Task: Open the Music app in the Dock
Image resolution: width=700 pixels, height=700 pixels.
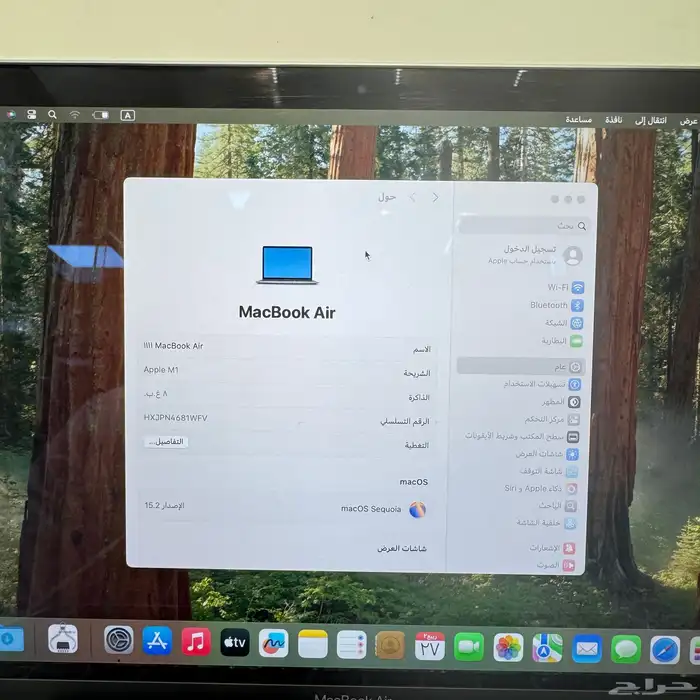Action: coord(196,642)
